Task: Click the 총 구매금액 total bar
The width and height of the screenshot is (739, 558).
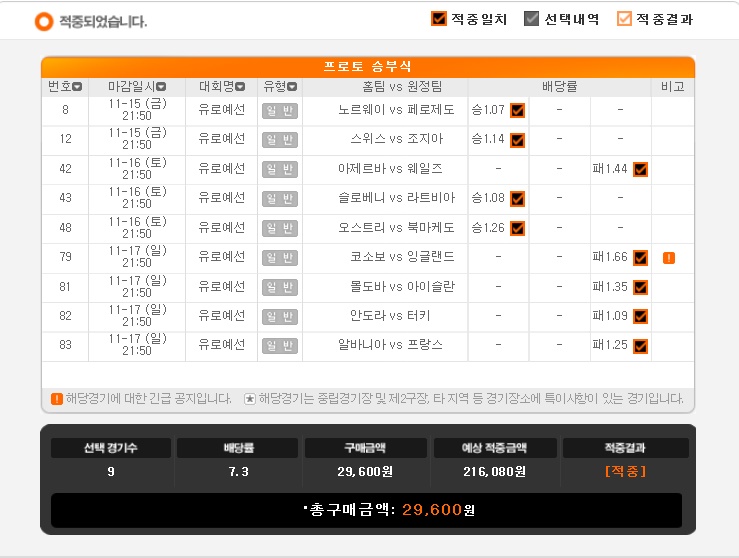Action: point(366,510)
